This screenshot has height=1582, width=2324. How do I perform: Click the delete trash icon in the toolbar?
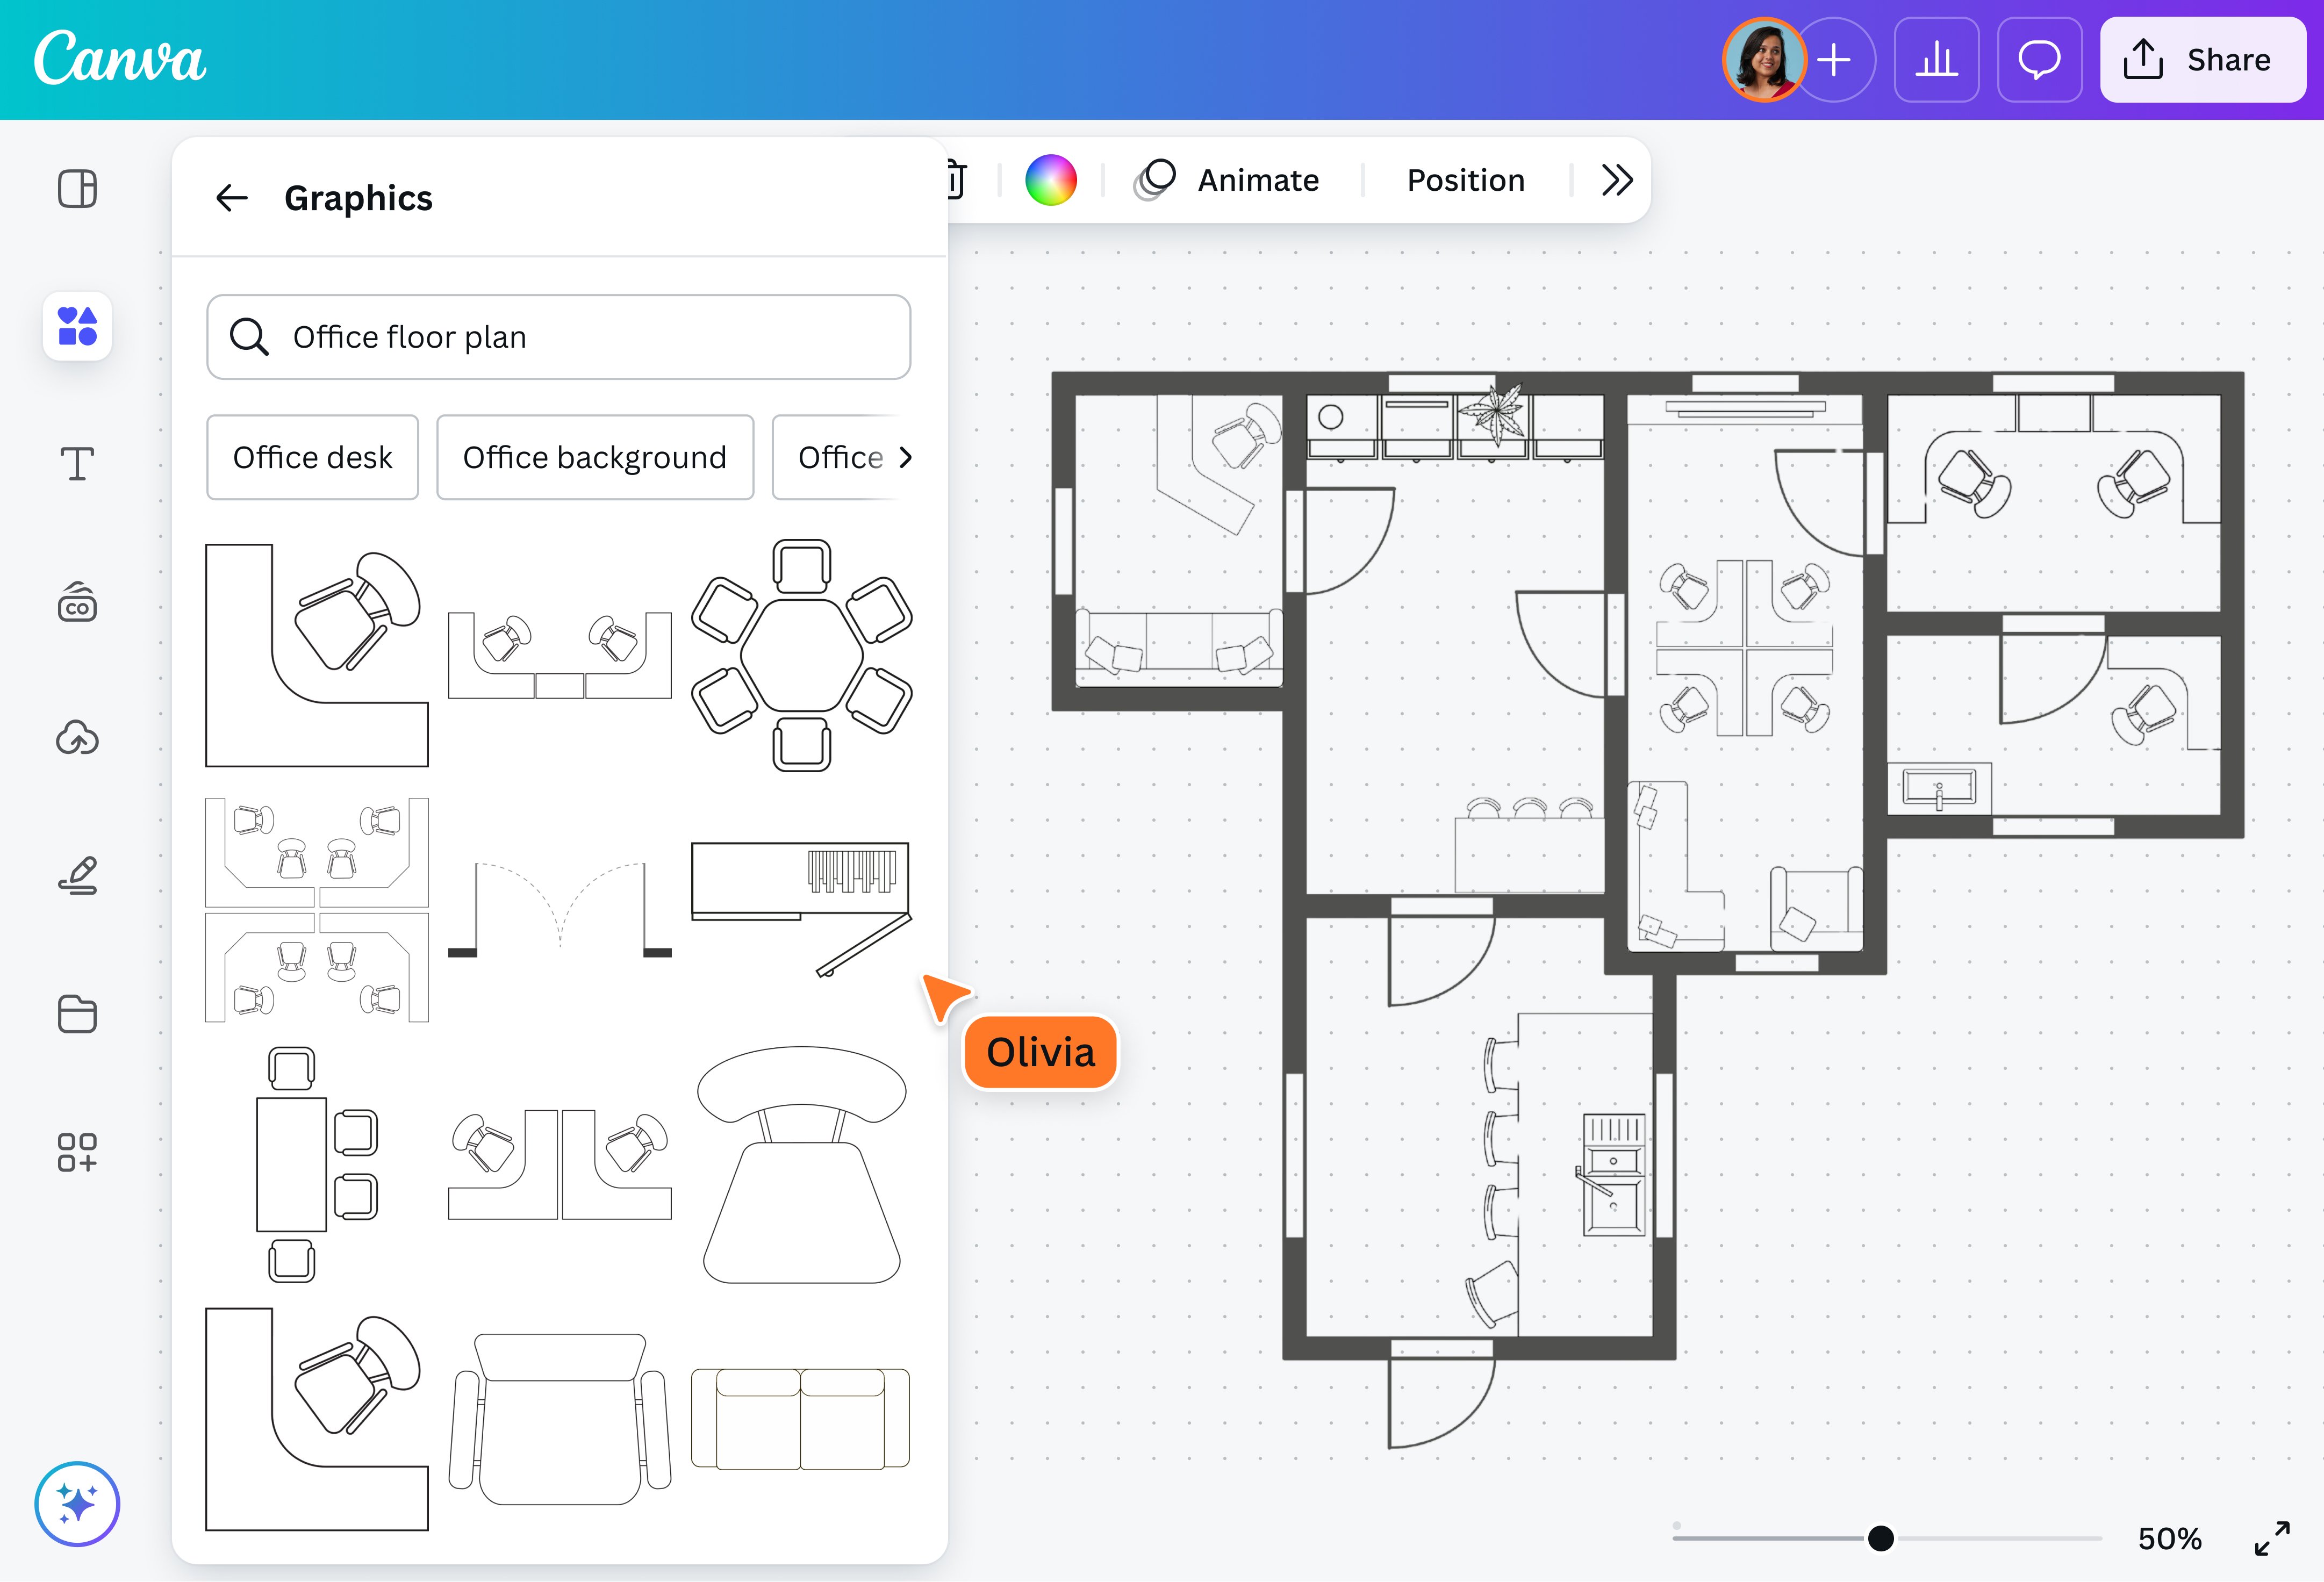click(952, 180)
